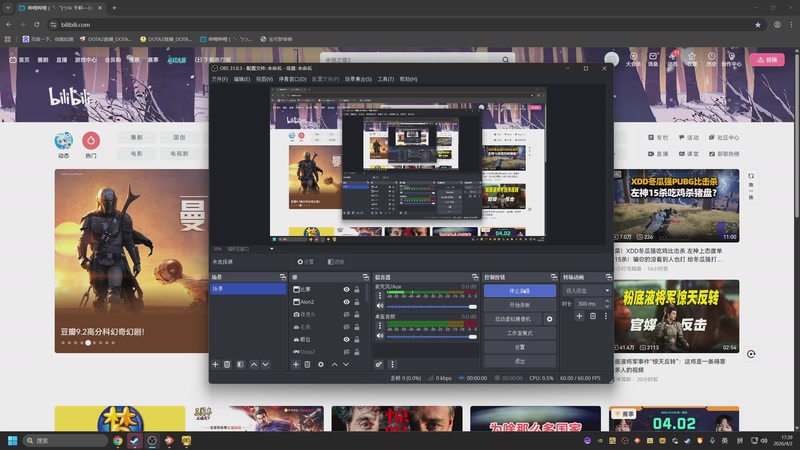The height and width of the screenshot is (450, 800).
Task: Open OBS 场景集合(S) menu
Action: [x=358, y=79]
